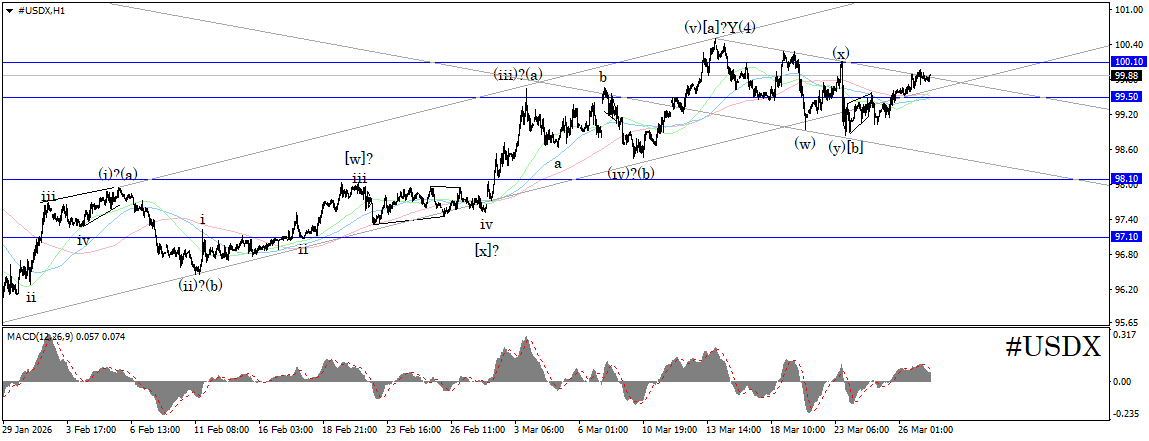
Task: Click the 26 Mar 01:00 time label
Action: click(926, 429)
